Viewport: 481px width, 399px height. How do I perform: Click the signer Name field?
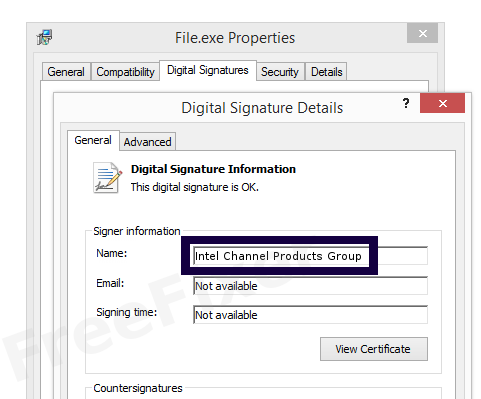[310, 256]
